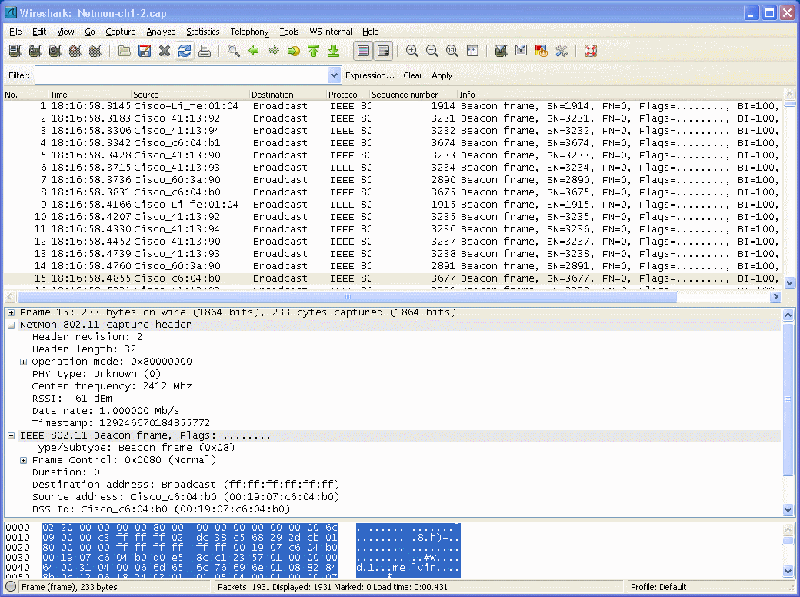The height and width of the screenshot is (597, 800).
Task: Open the filter history dropdown
Action: point(334,76)
